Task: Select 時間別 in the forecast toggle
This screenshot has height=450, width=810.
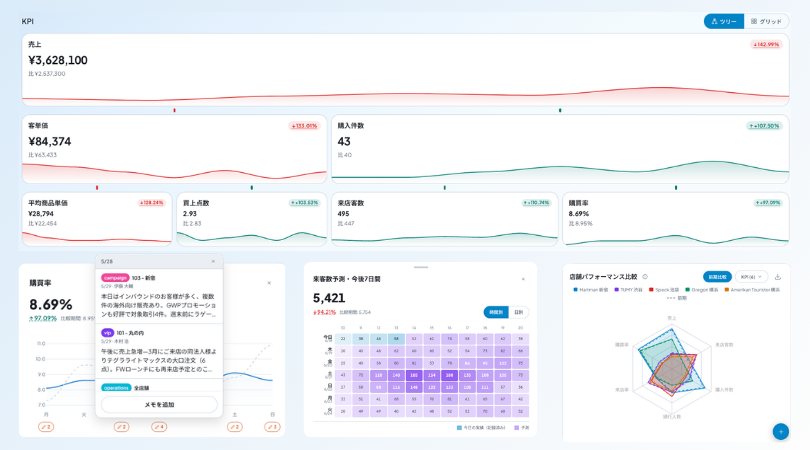Action: coord(496,312)
